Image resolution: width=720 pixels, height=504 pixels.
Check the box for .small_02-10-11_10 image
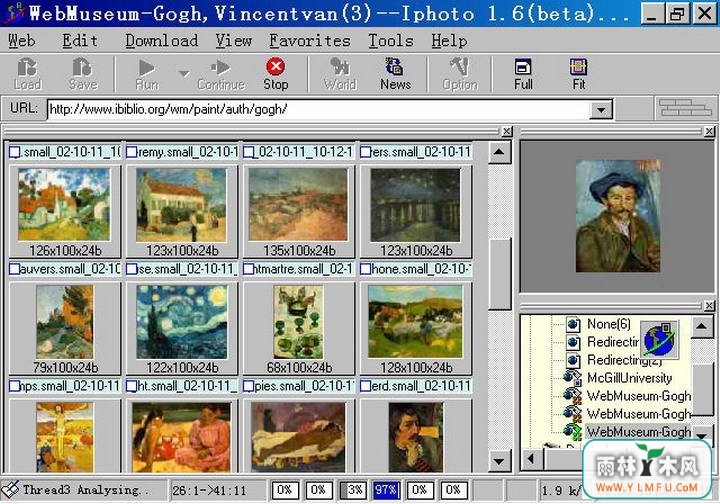tap(15, 151)
